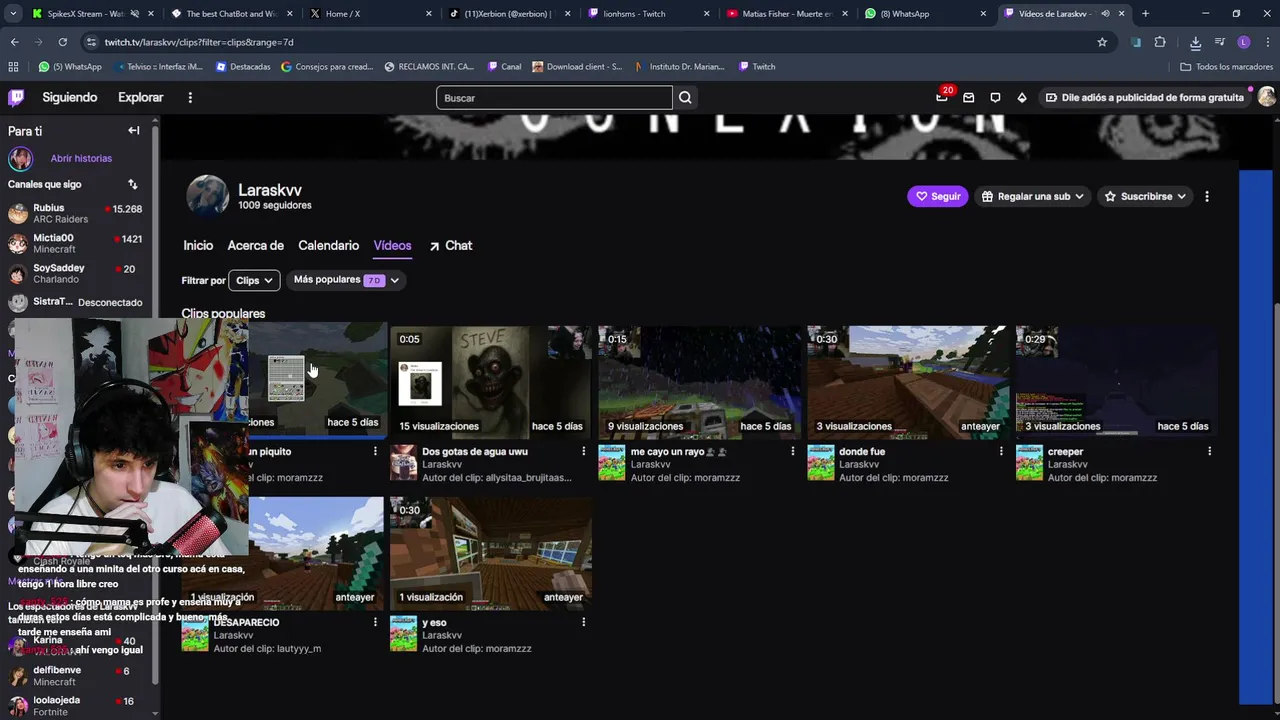Switch to the Acerca de tab
The height and width of the screenshot is (720, 1280).
click(255, 245)
